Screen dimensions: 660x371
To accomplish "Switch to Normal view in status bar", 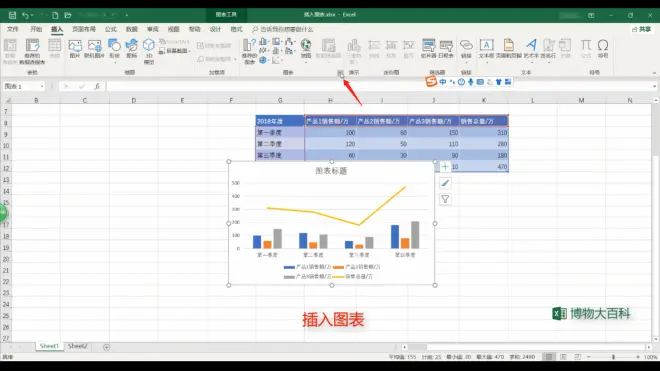I will (x=549, y=357).
